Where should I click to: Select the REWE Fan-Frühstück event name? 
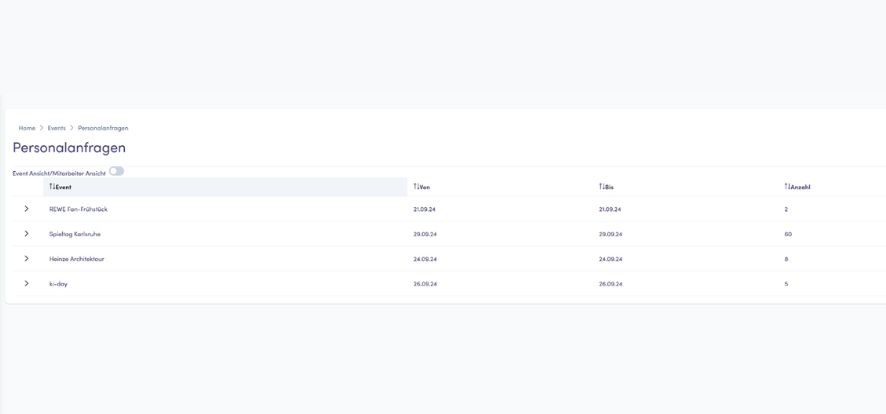(78, 209)
